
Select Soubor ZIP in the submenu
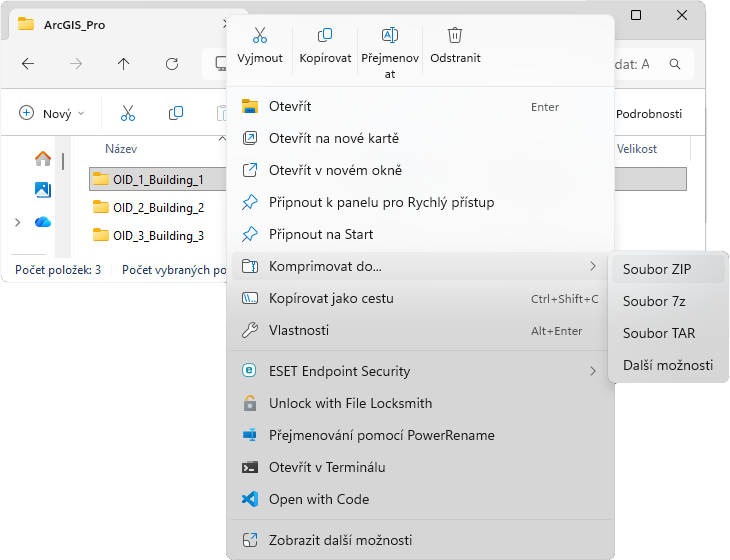668,269
